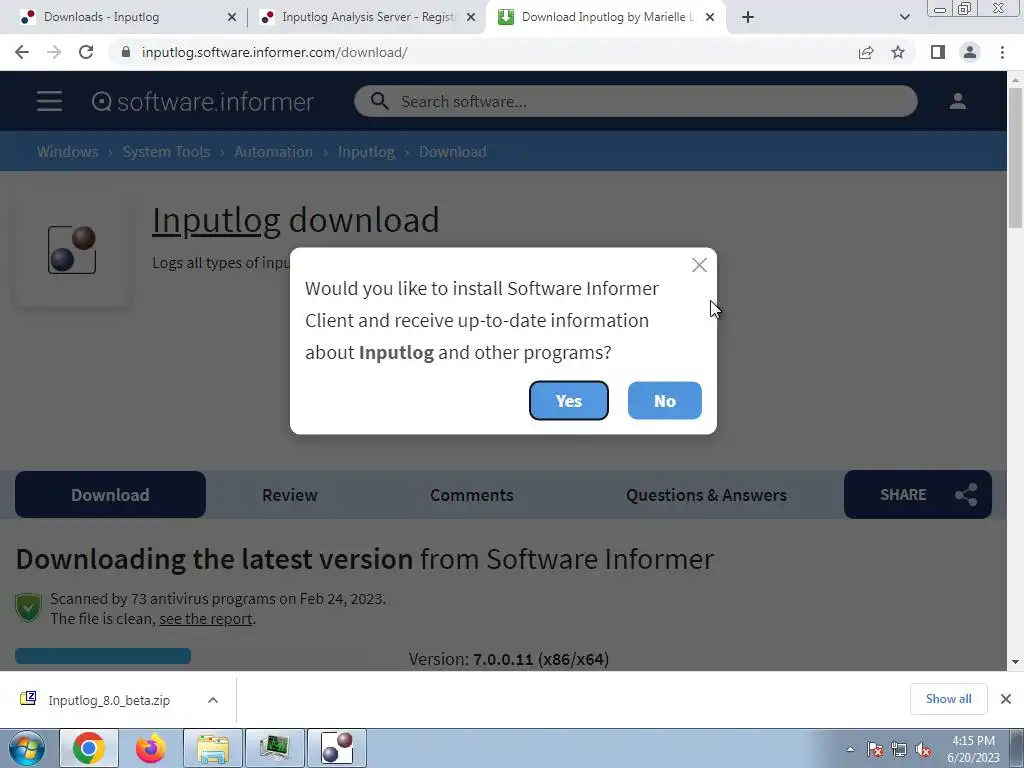The height and width of the screenshot is (768, 1024).
Task: Click the Inputlog app icon thumbnail
Action: tap(72, 249)
